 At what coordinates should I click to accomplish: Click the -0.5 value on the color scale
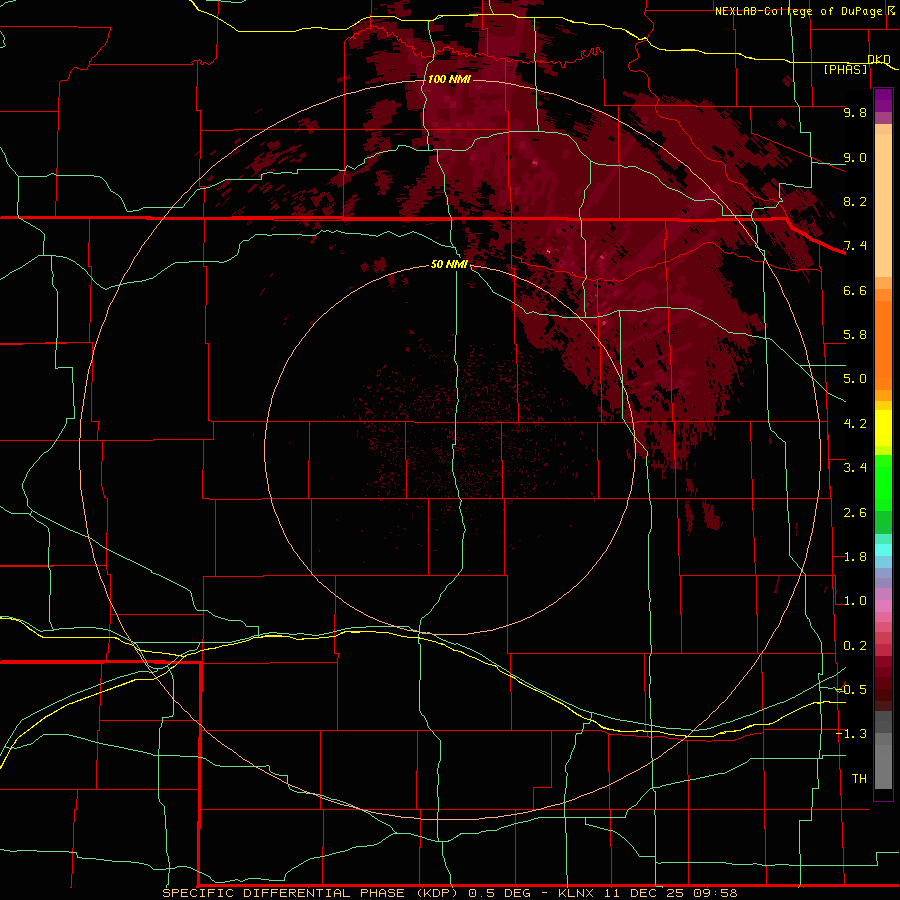[x=851, y=690]
